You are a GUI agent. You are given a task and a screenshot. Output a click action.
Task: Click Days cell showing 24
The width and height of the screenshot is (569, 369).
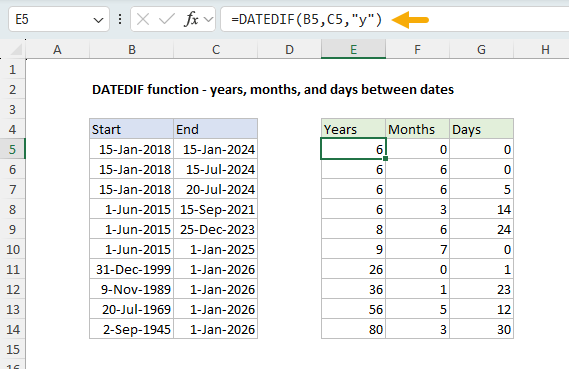coord(481,229)
